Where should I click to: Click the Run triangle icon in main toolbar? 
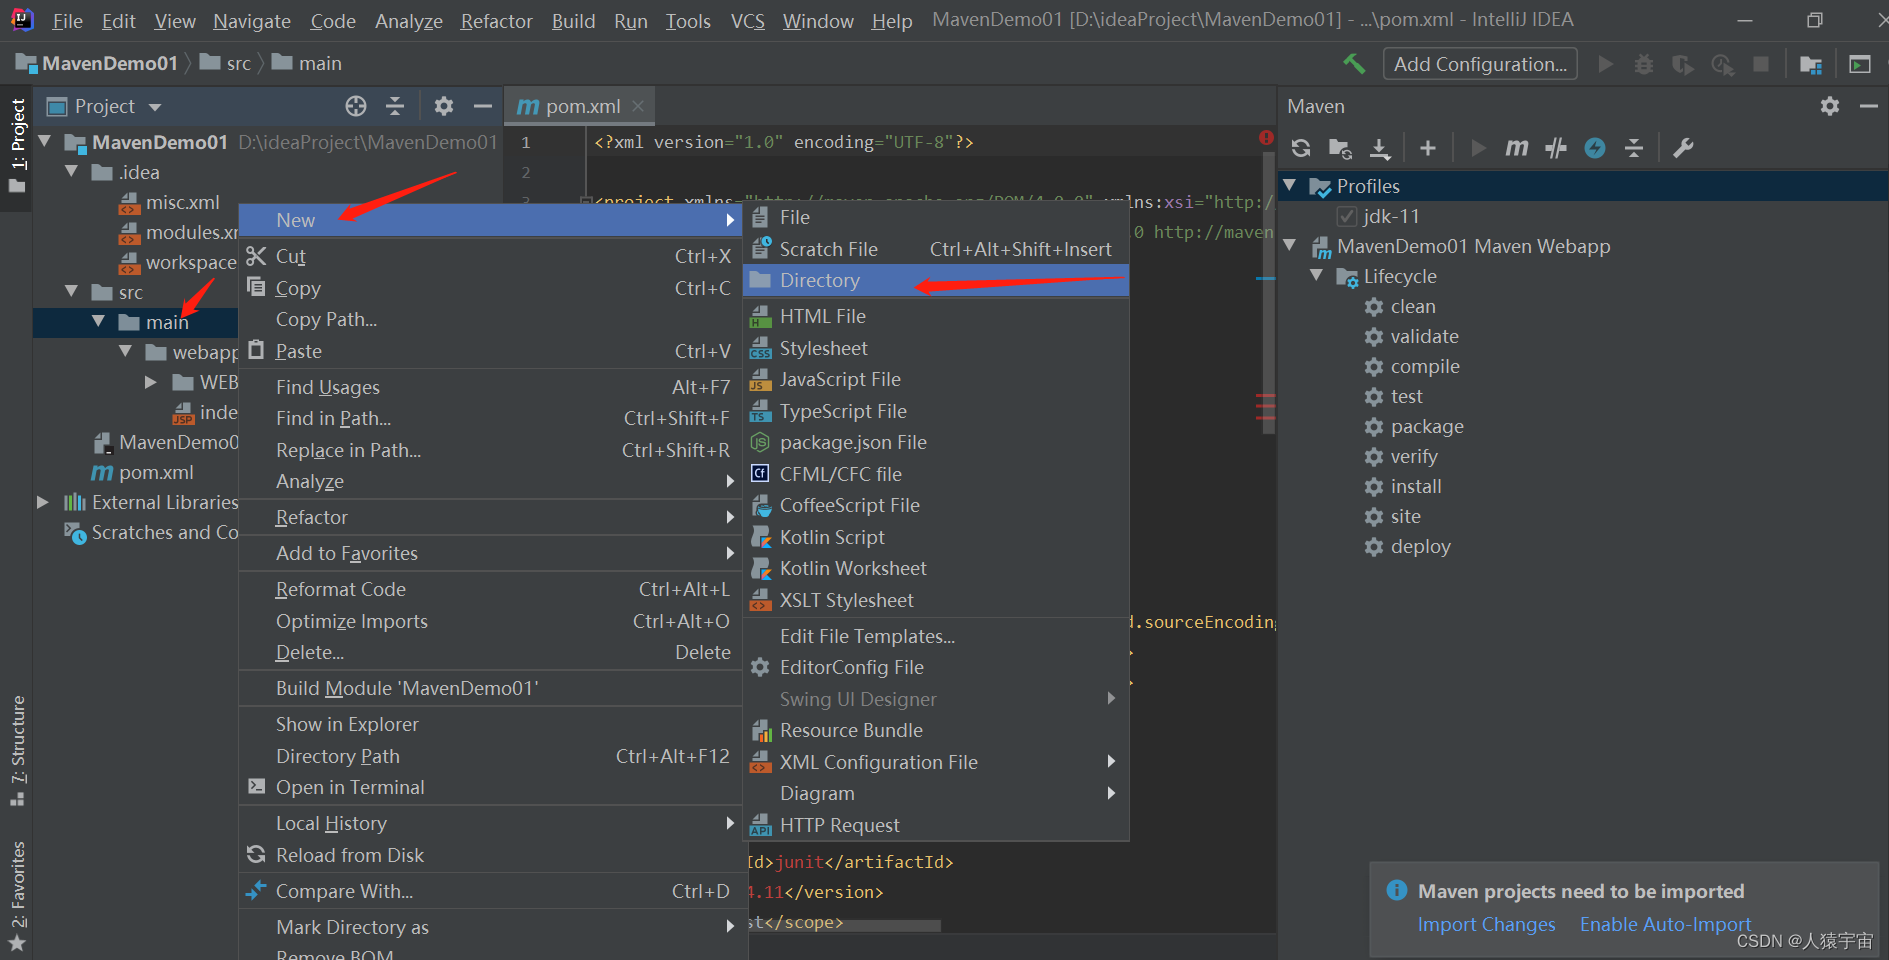click(x=1606, y=64)
